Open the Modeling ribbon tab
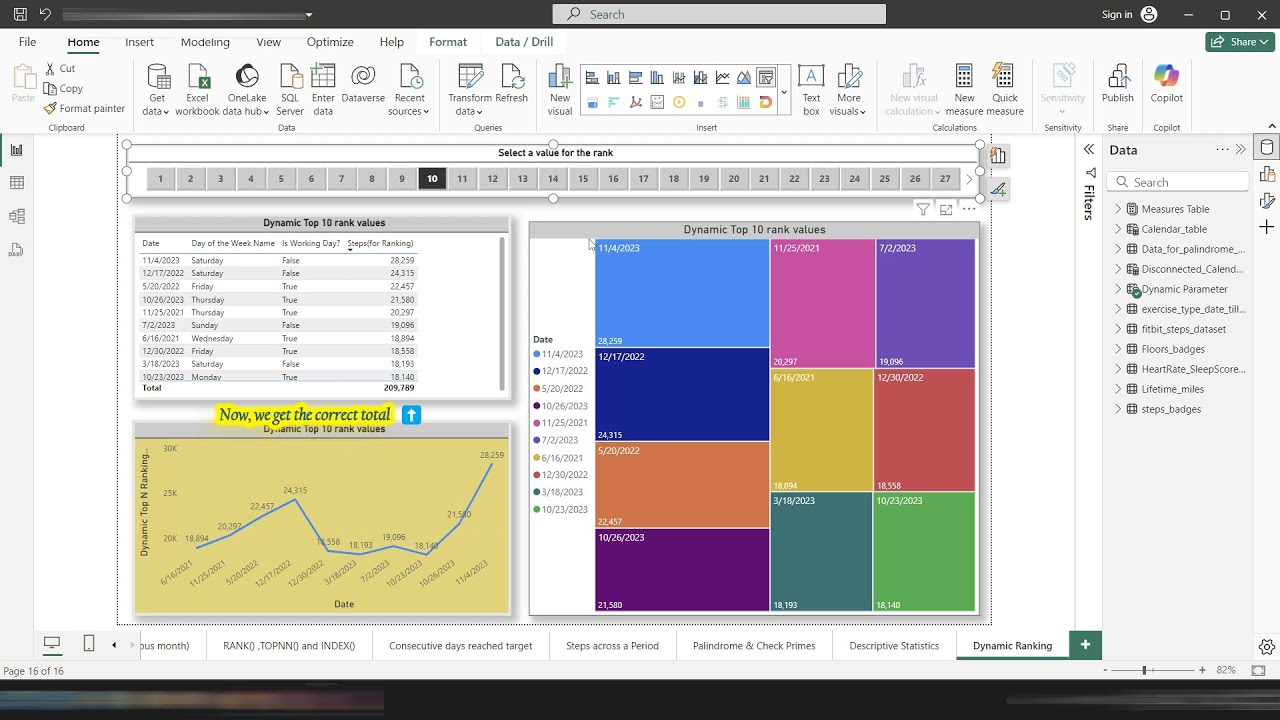 (x=205, y=42)
